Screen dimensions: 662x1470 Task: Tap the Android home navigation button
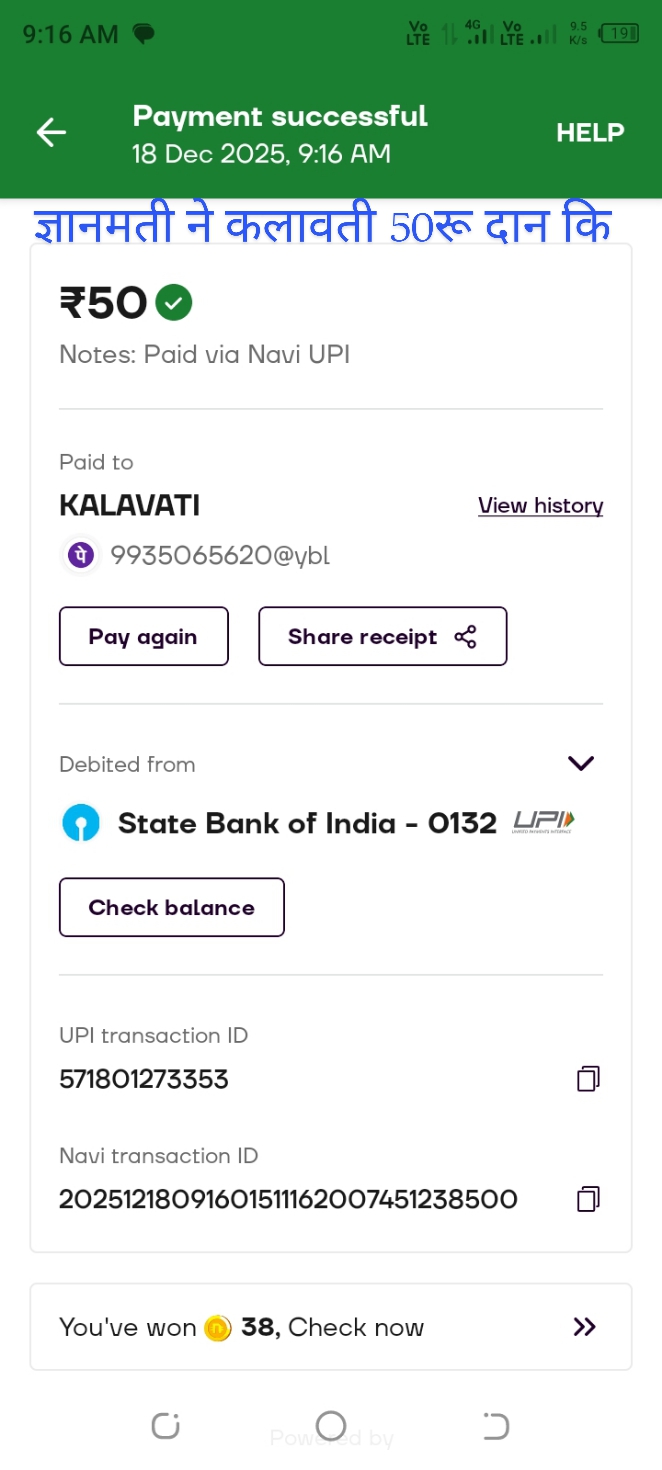(331, 1426)
